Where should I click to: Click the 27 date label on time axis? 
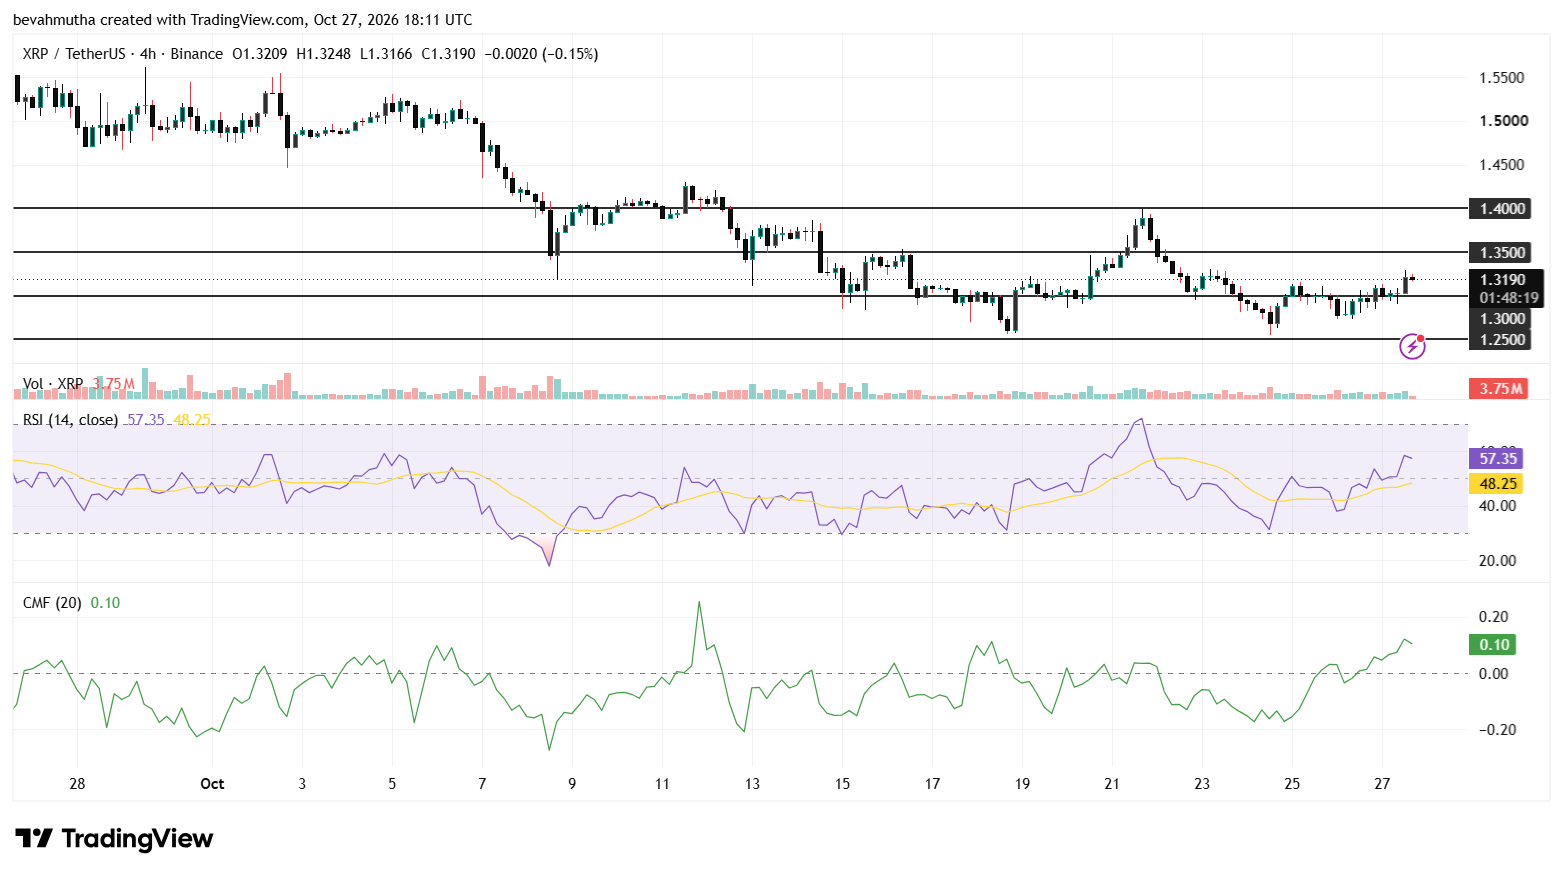pyautogui.click(x=1382, y=784)
